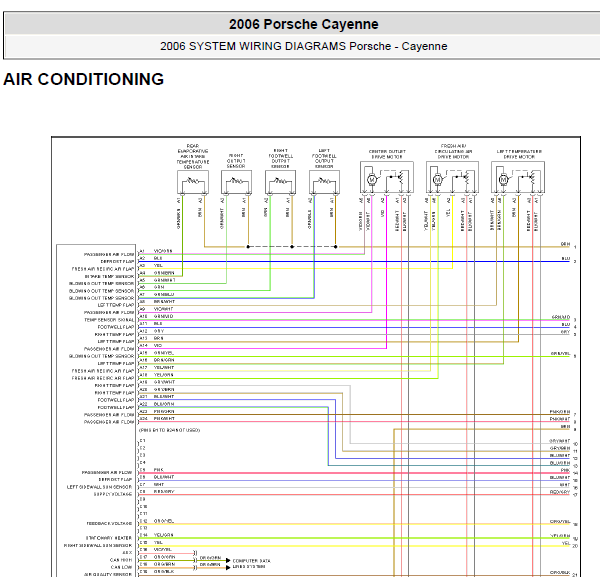Select the Rear Evaporative Air Temperature Sensor symbol

[193, 182]
